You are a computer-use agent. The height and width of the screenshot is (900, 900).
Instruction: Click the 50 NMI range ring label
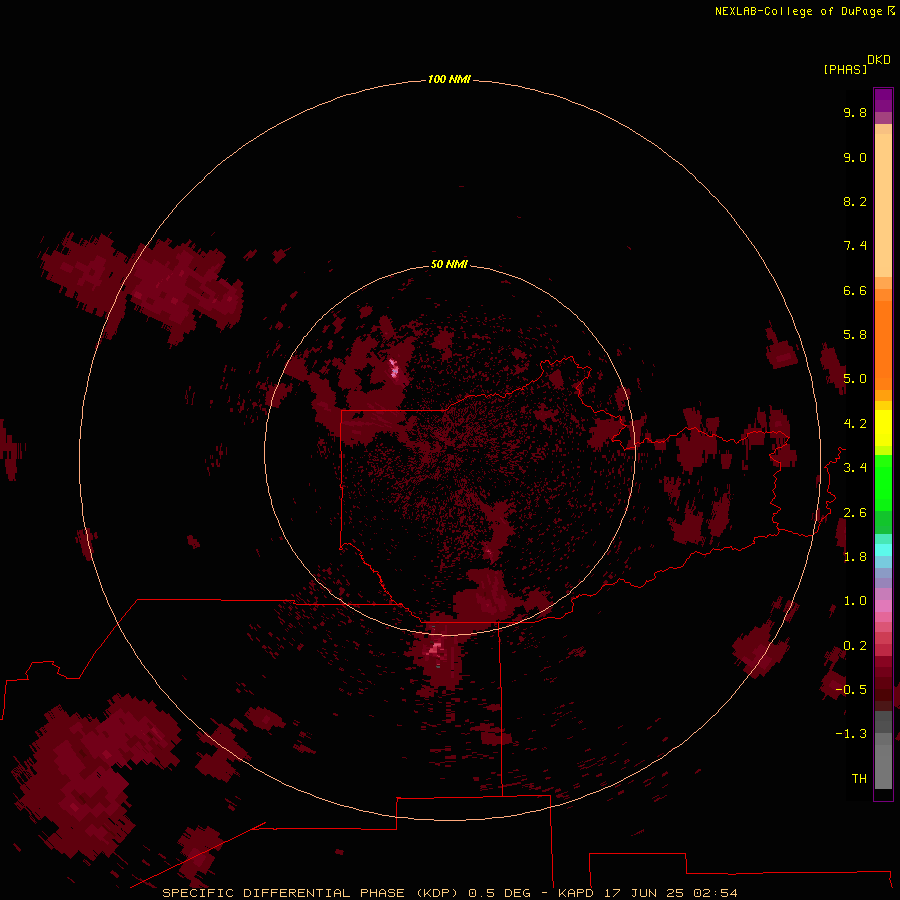449,264
